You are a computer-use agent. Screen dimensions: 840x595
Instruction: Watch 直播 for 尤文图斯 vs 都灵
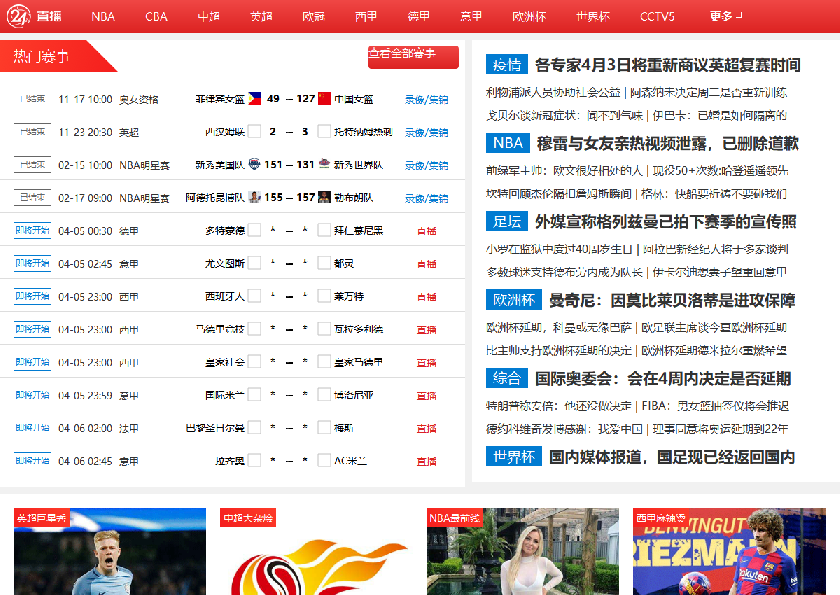427,264
